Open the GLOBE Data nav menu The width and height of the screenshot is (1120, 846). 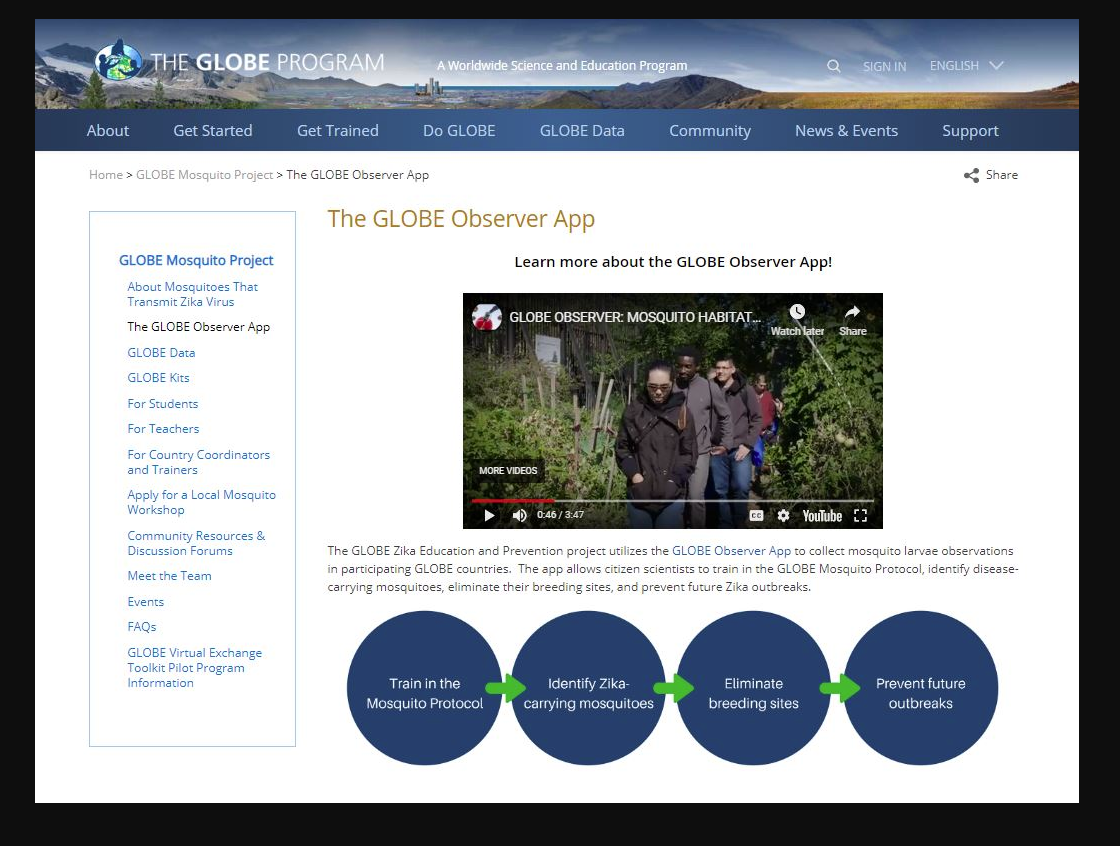582,131
